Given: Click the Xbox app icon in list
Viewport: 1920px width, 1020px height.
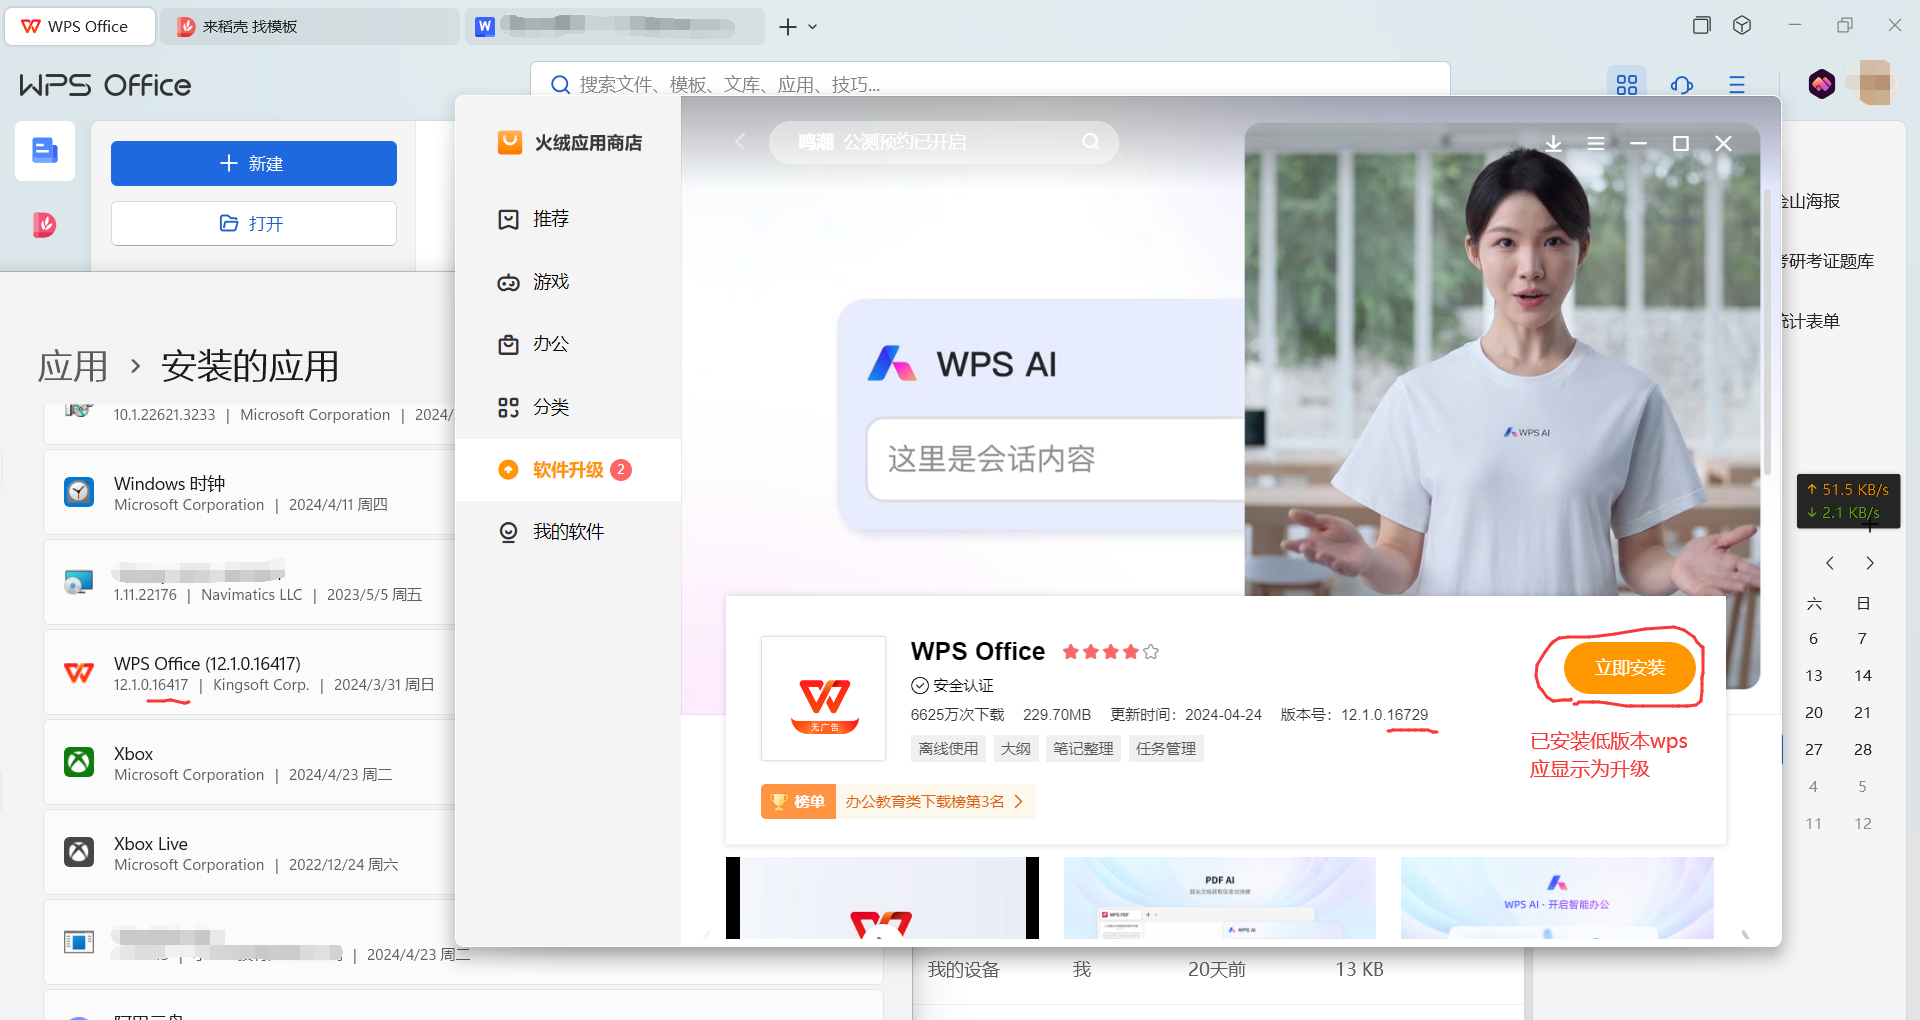Looking at the screenshot, I should pos(79,763).
